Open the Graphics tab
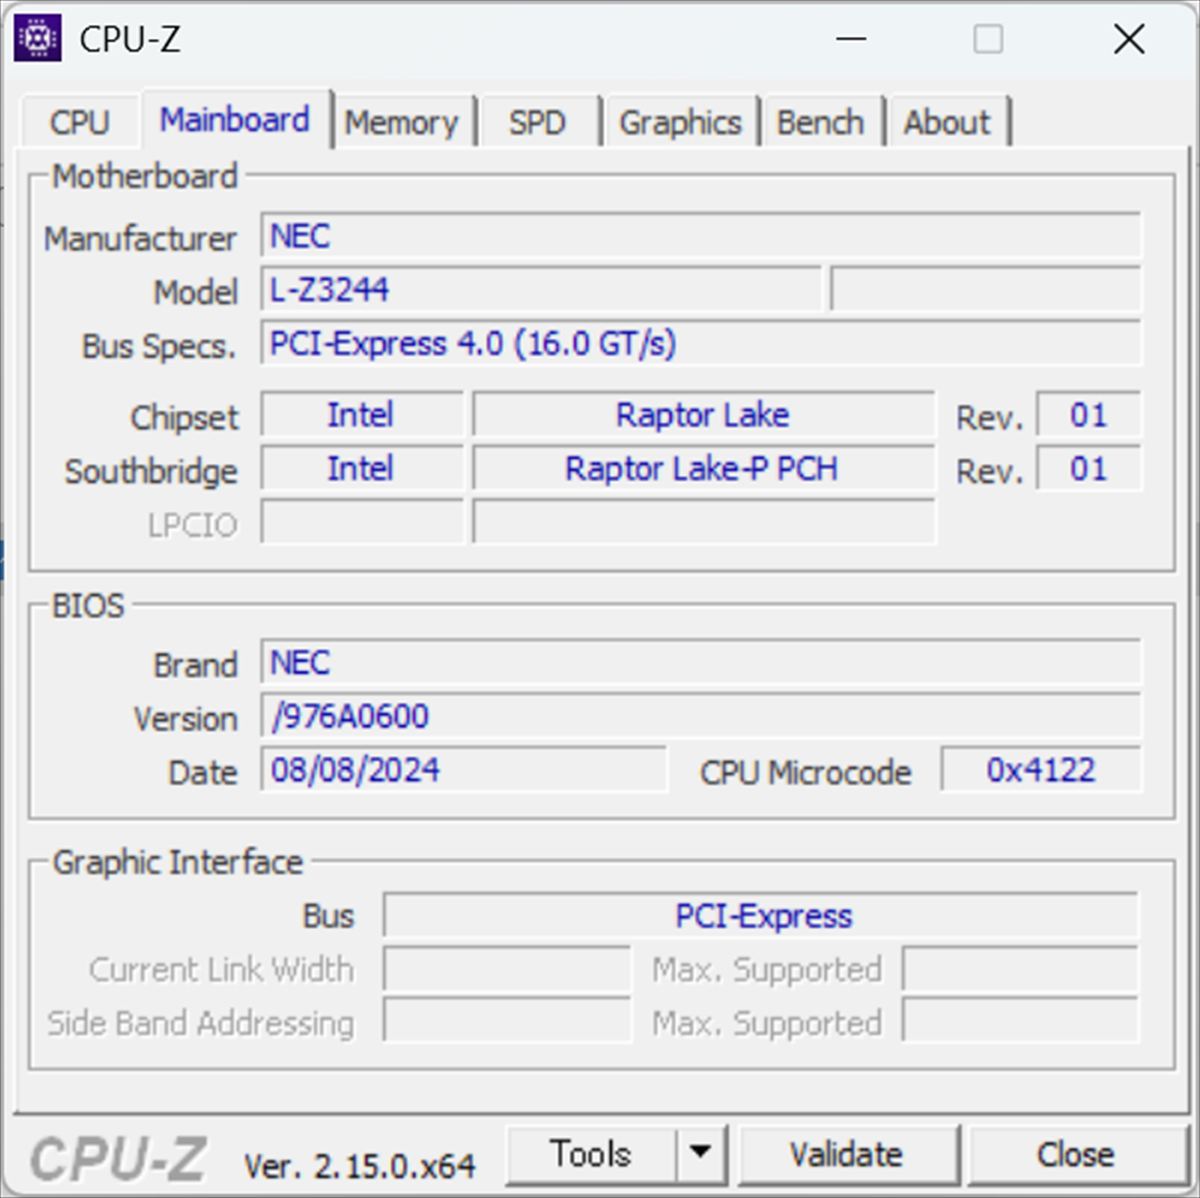The height and width of the screenshot is (1198, 1200). 680,122
